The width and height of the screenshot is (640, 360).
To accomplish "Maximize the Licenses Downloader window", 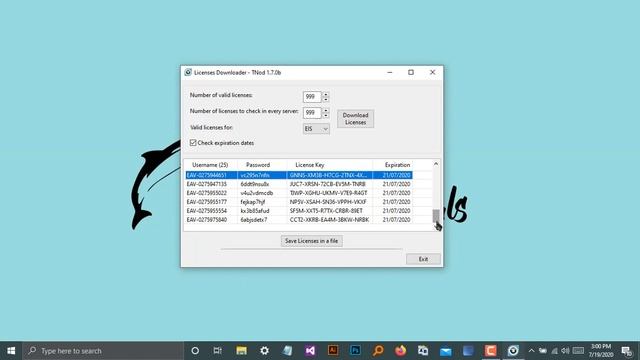I will [x=411, y=72].
